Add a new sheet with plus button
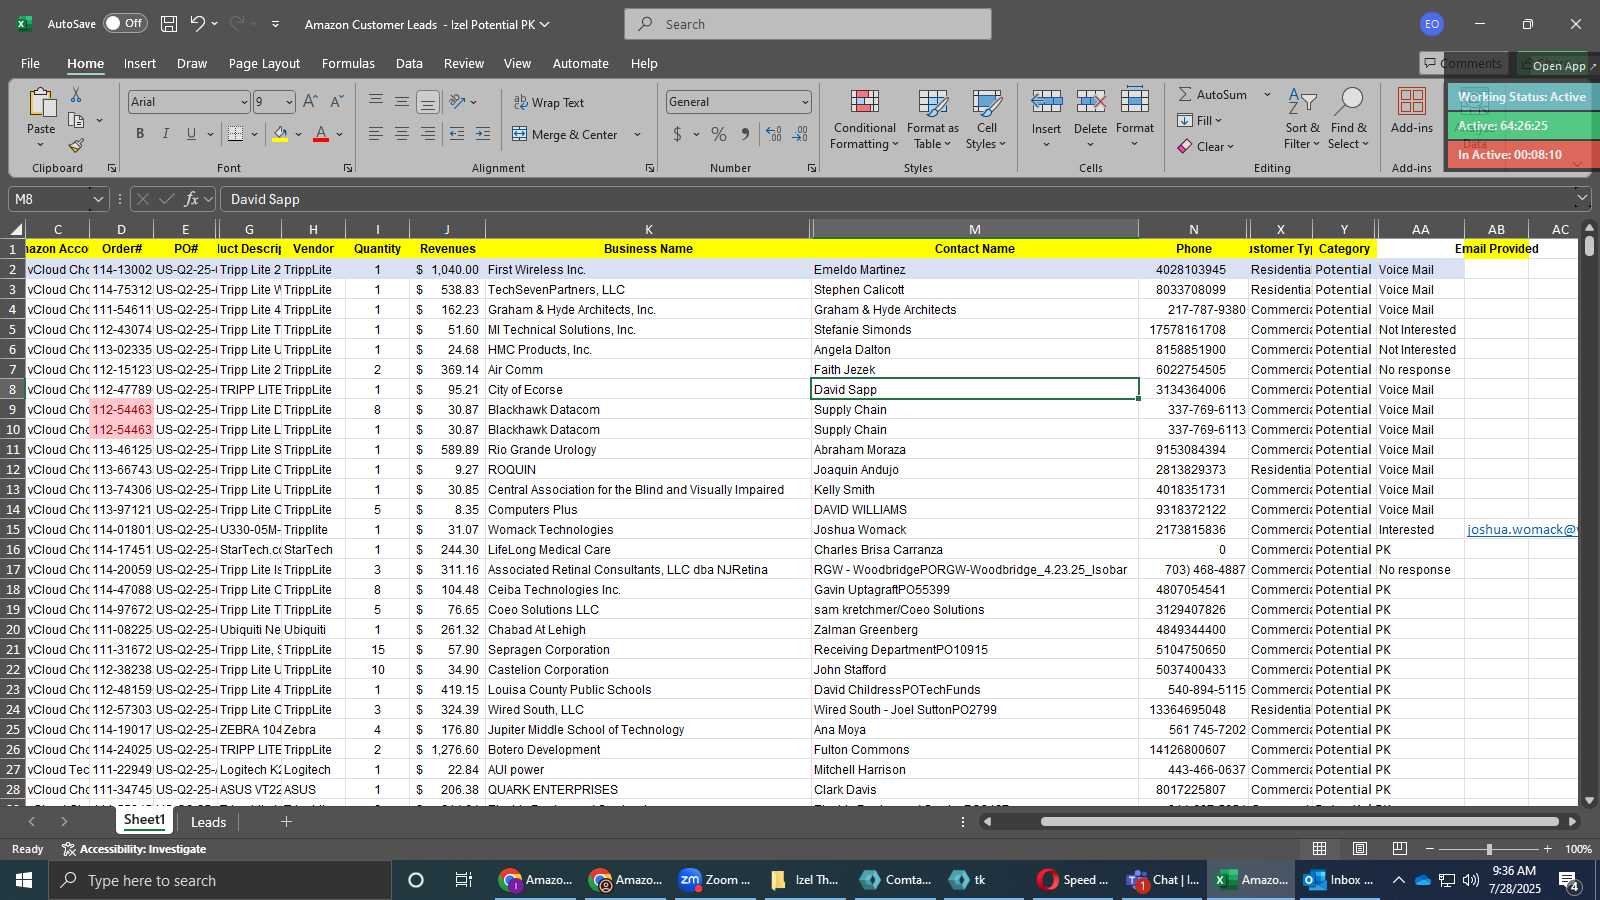Viewport: 1600px width, 900px height. 286,822
